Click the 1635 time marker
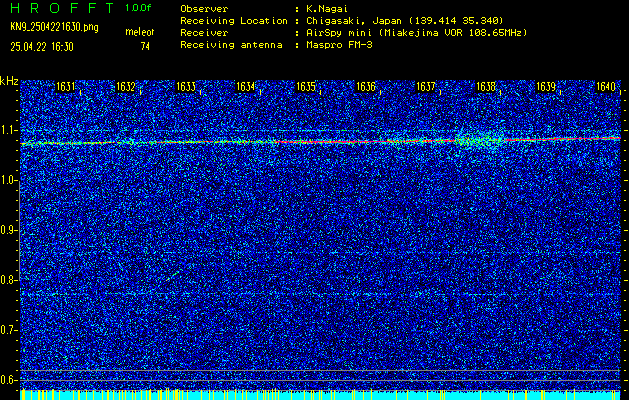The width and height of the screenshot is (629, 400). coord(306,87)
